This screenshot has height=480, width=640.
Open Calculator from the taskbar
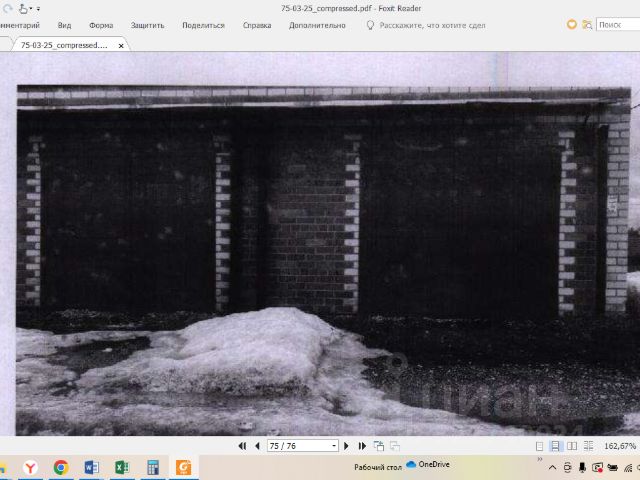153,467
